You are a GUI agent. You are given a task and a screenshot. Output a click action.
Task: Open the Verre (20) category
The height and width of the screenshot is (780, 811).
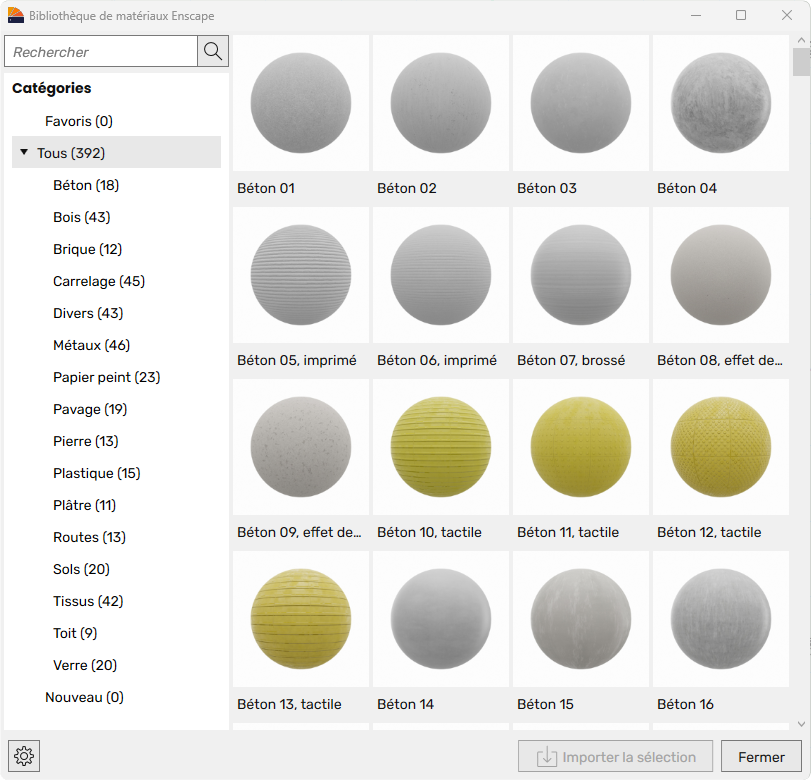85,666
